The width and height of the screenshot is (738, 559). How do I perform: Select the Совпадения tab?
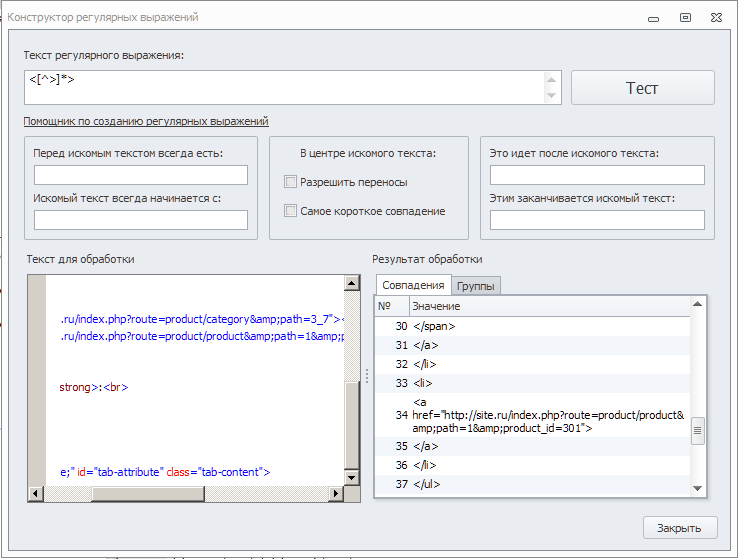click(x=413, y=285)
